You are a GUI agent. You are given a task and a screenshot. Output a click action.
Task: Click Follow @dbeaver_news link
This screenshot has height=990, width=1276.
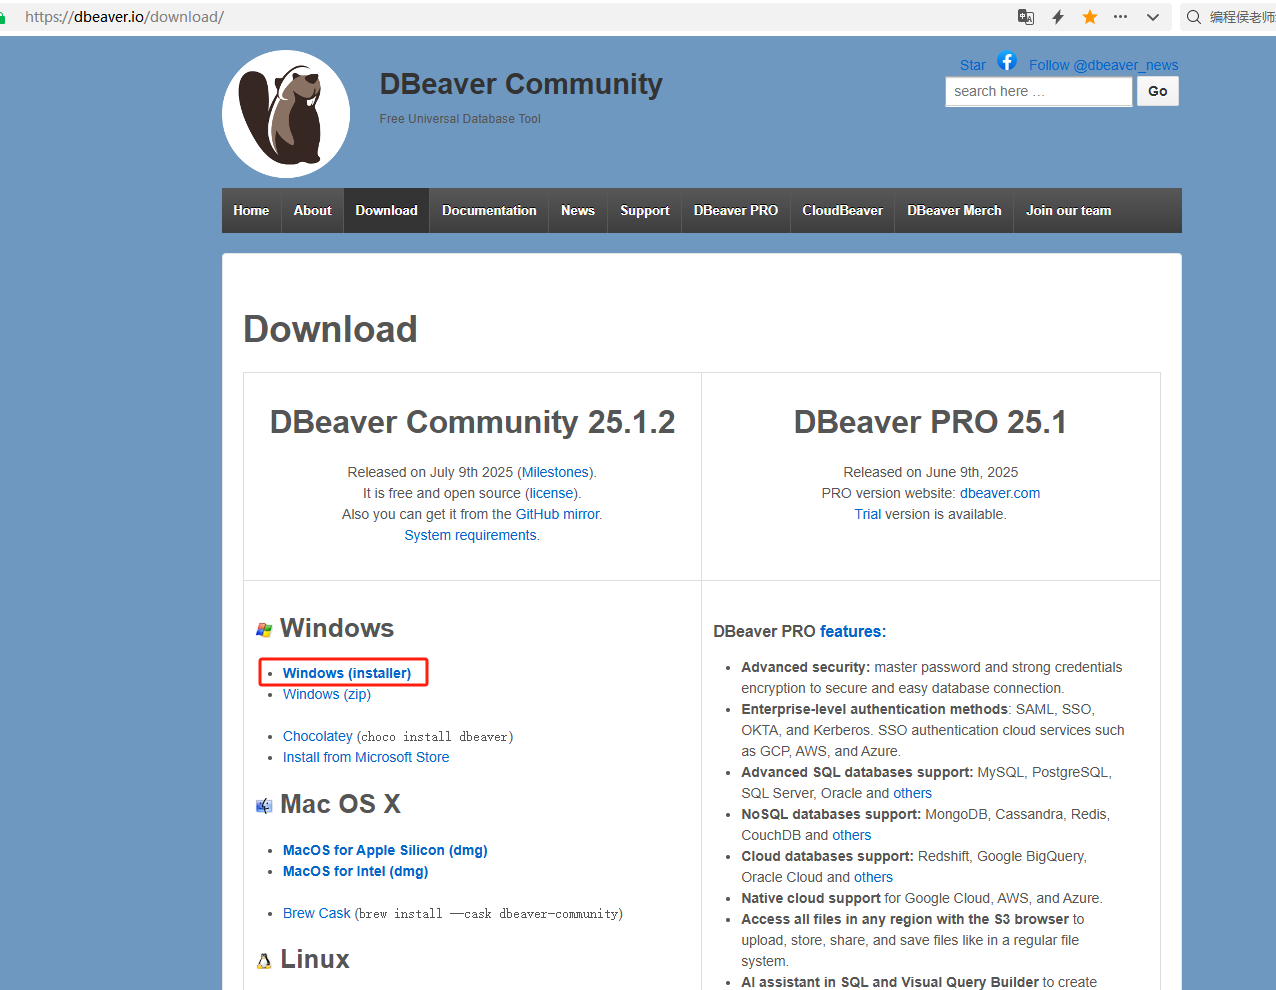[x=1104, y=65]
